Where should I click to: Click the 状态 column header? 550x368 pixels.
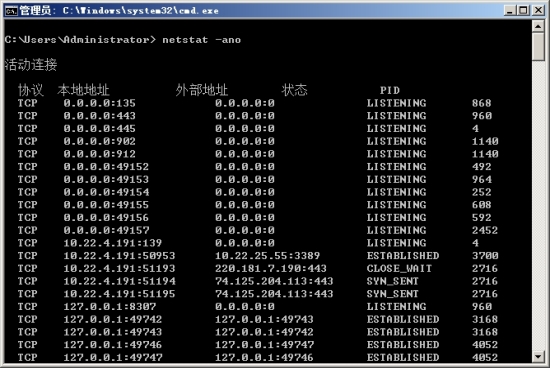[x=294, y=90]
